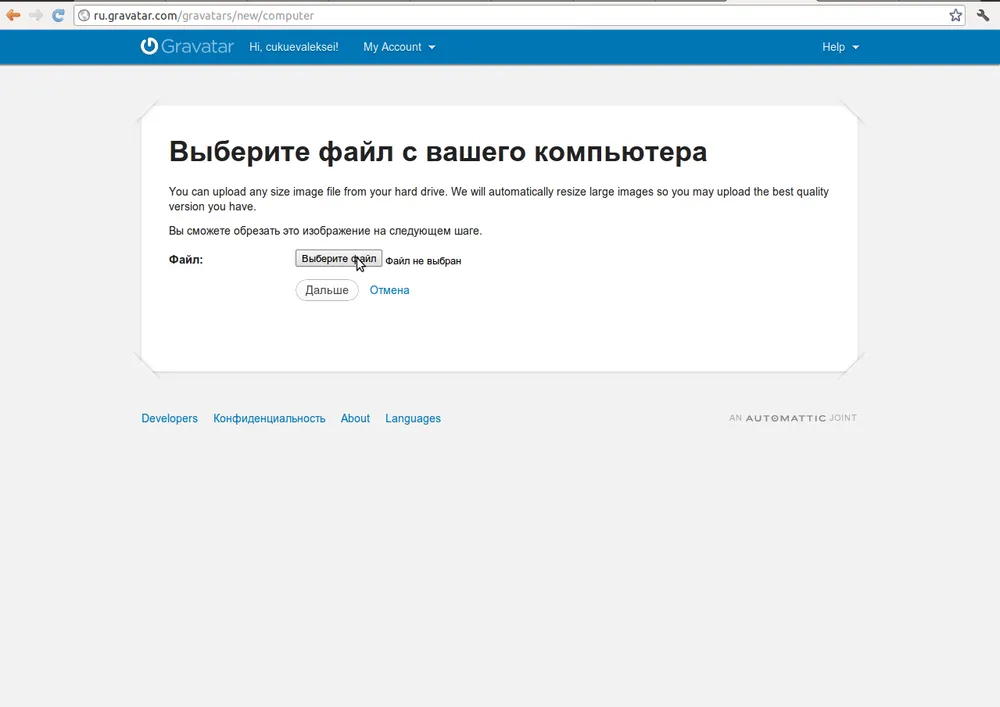Open site info globe icon in address bar

(84, 16)
